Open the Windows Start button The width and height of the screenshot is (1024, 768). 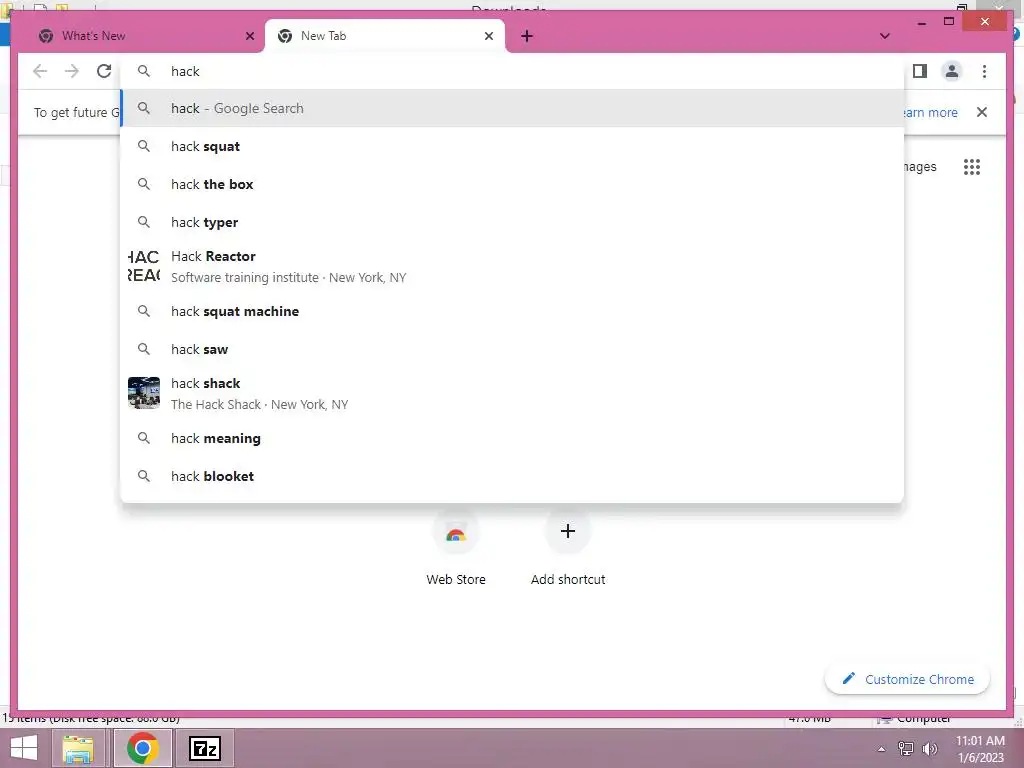(x=24, y=748)
